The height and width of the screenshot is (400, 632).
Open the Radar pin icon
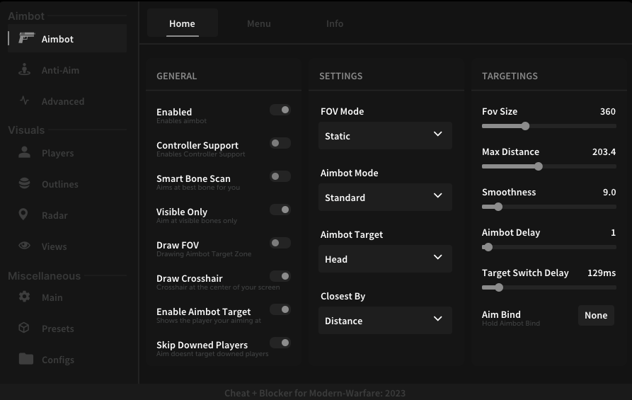(x=24, y=215)
